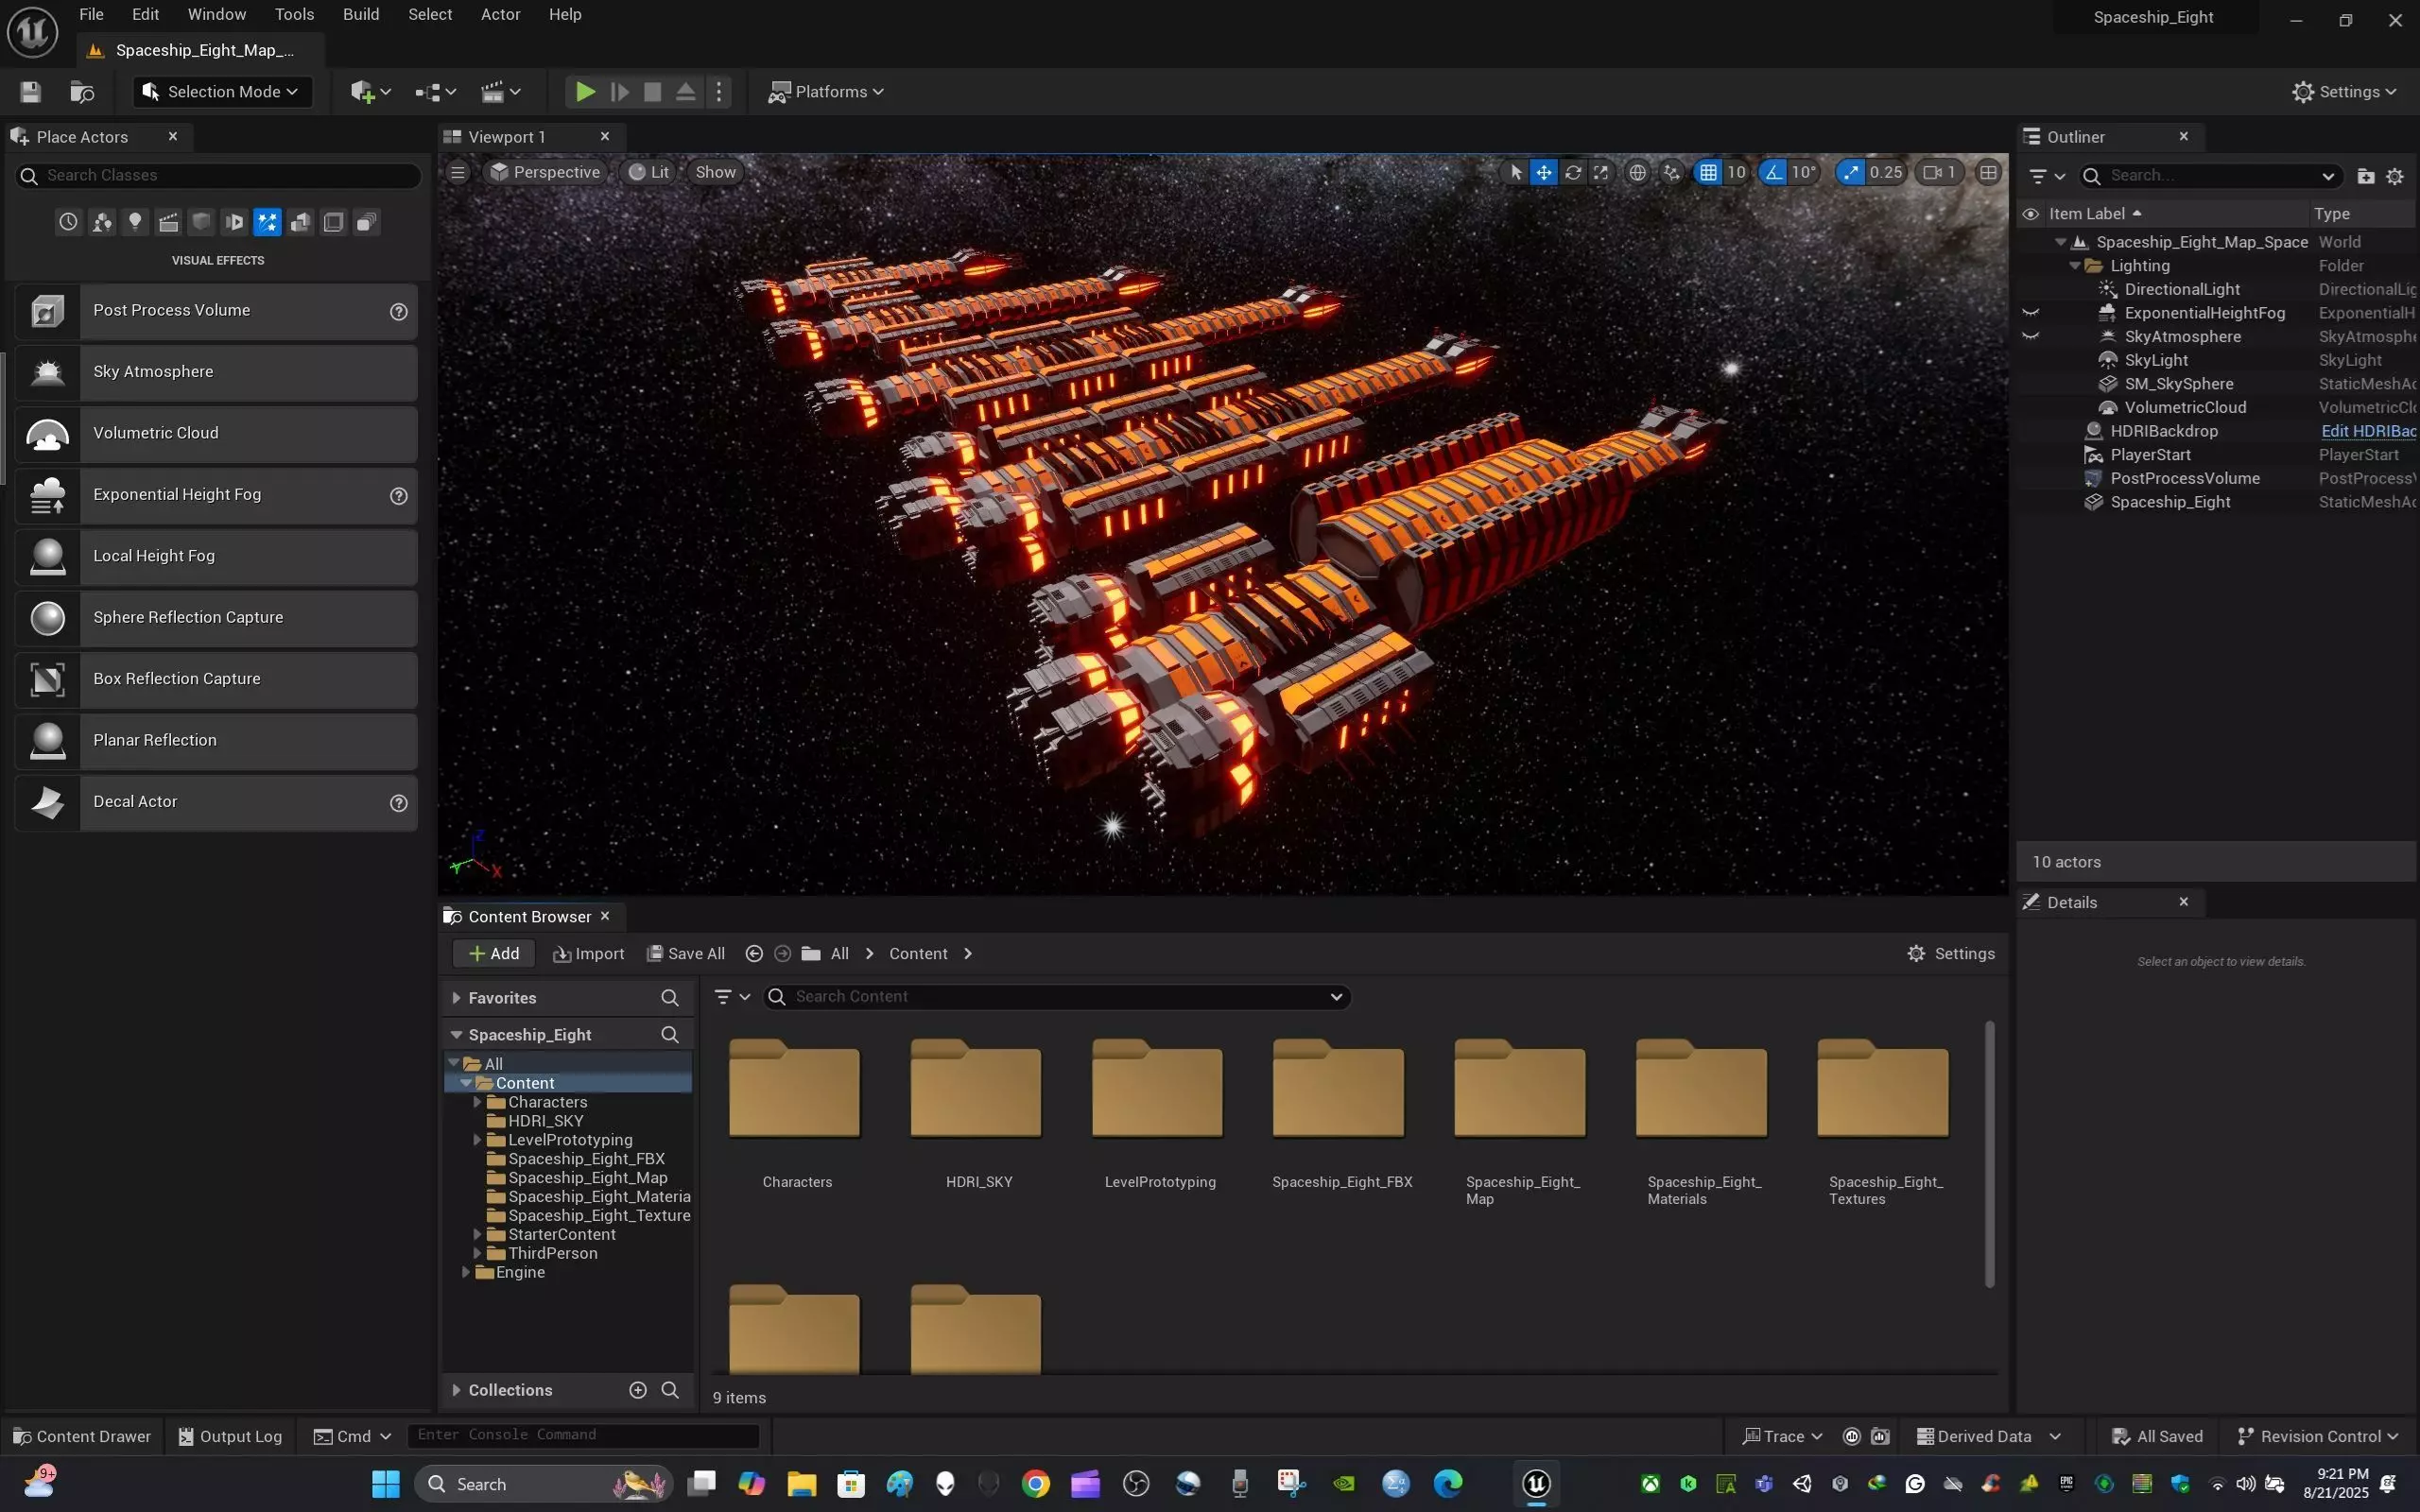The width and height of the screenshot is (2420, 1512).
Task: Toggle scale snapping icon
Action: (1851, 172)
